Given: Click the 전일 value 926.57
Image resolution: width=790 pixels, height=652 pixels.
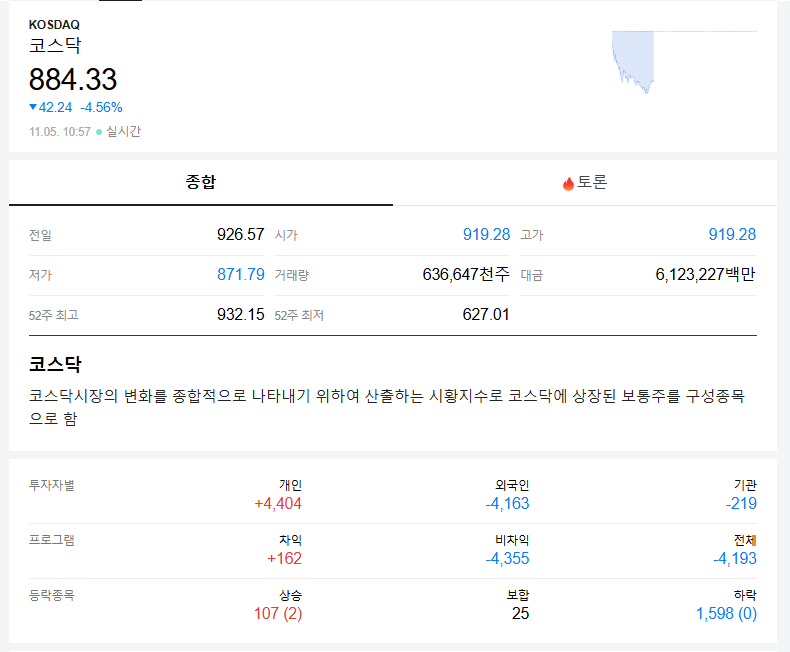Looking at the screenshot, I should 240,234.
